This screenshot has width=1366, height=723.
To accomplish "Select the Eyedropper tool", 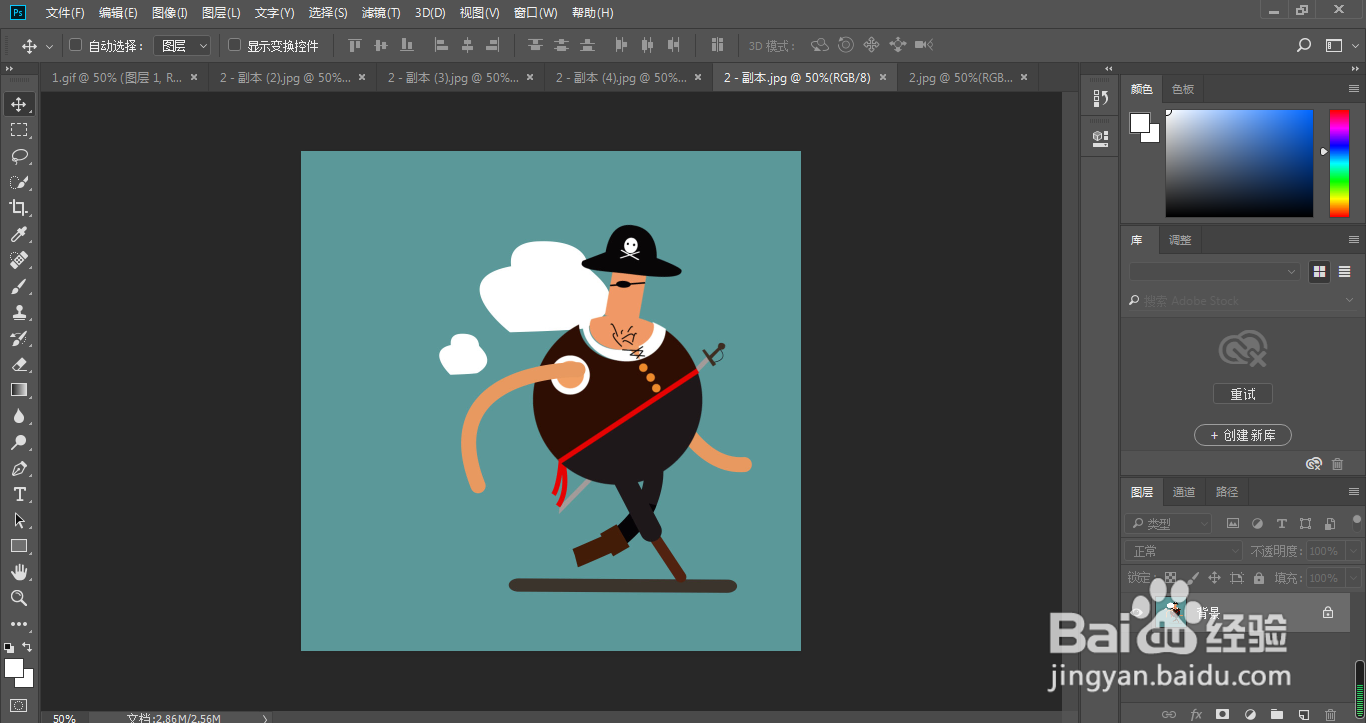I will pos(19,234).
